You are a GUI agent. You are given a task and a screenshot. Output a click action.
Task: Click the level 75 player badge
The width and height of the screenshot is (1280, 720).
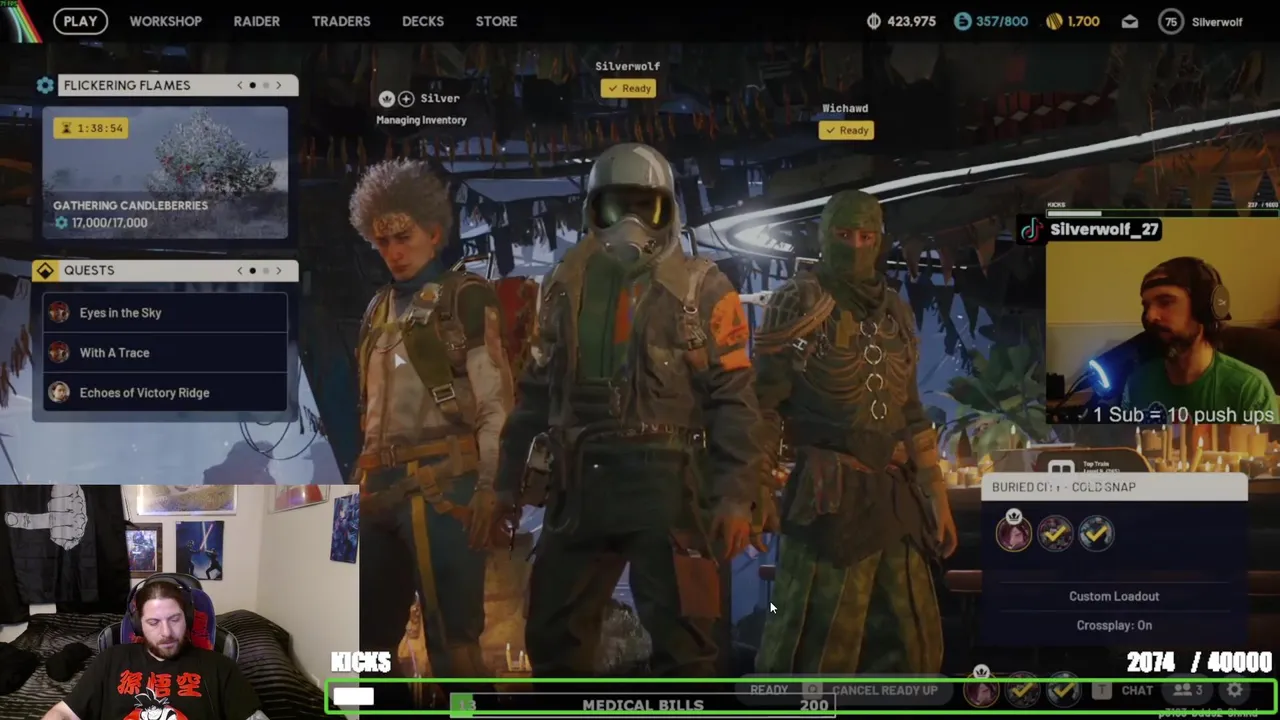click(1170, 21)
